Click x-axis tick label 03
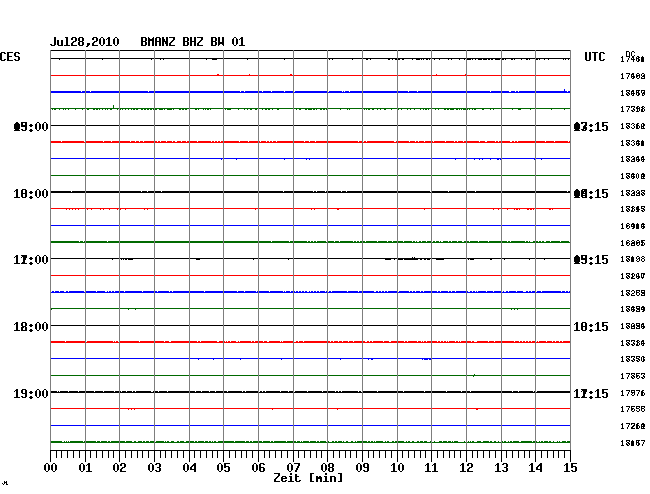This screenshot has height=494, width=650. 154,467
